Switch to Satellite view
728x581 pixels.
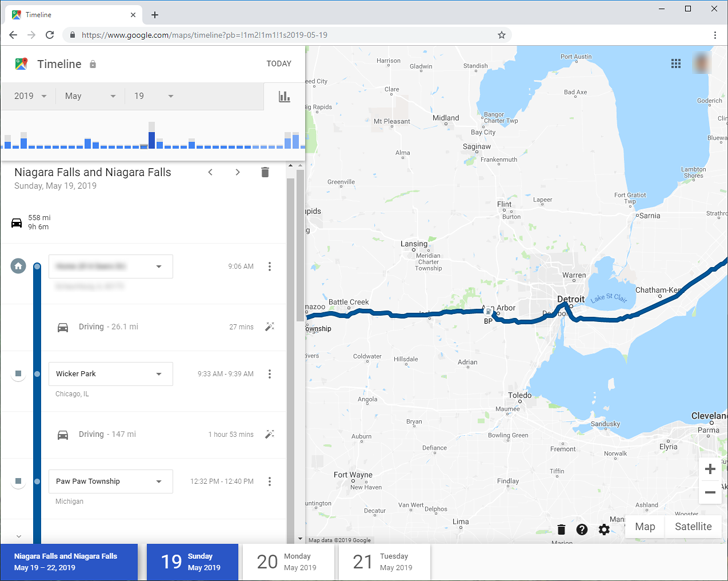(x=693, y=526)
